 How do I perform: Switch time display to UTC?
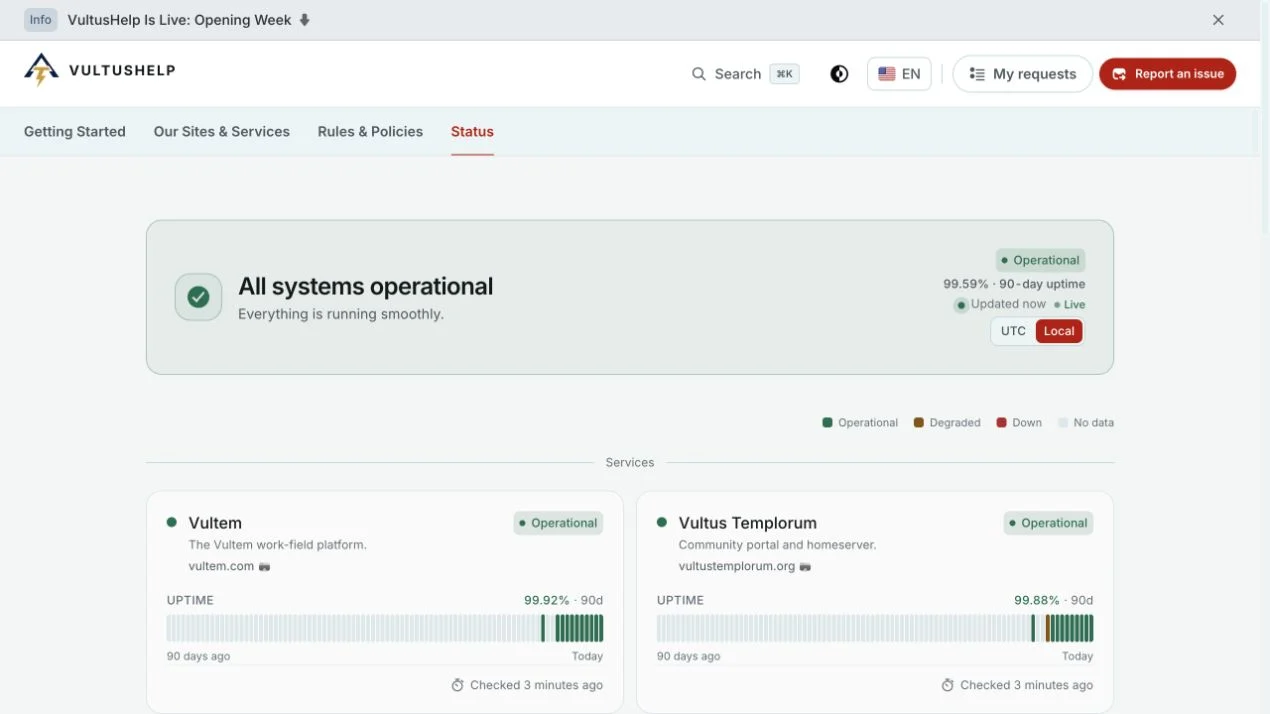click(x=1013, y=331)
